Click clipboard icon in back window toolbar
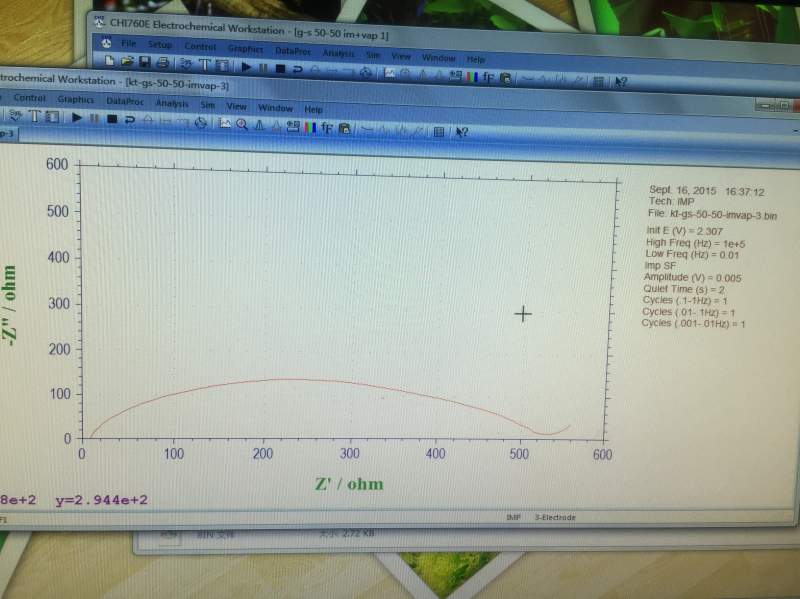The image size is (800, 599). click(x=506, y=79)
